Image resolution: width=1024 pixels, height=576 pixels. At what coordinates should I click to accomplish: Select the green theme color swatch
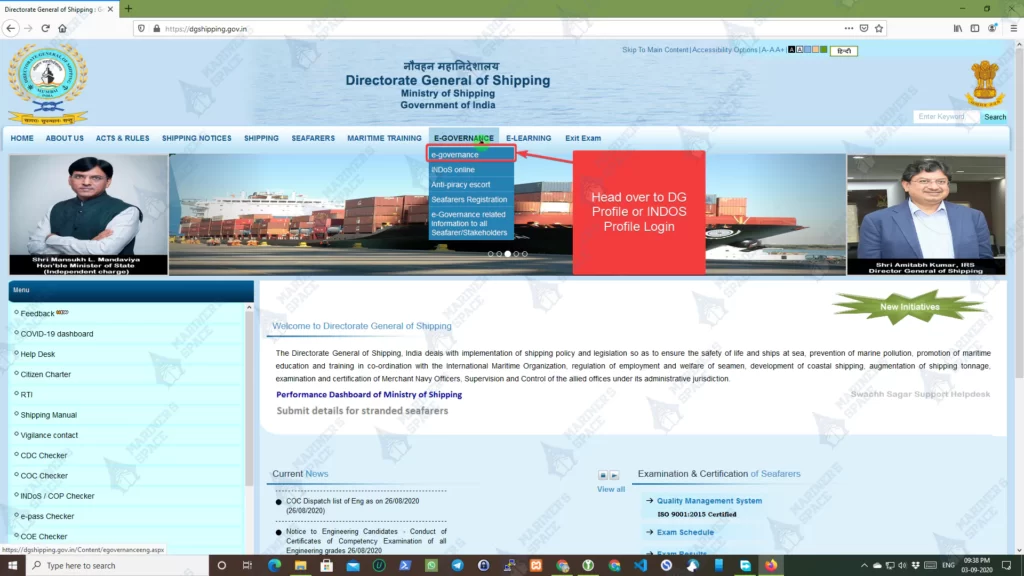[x=823, y=50]
